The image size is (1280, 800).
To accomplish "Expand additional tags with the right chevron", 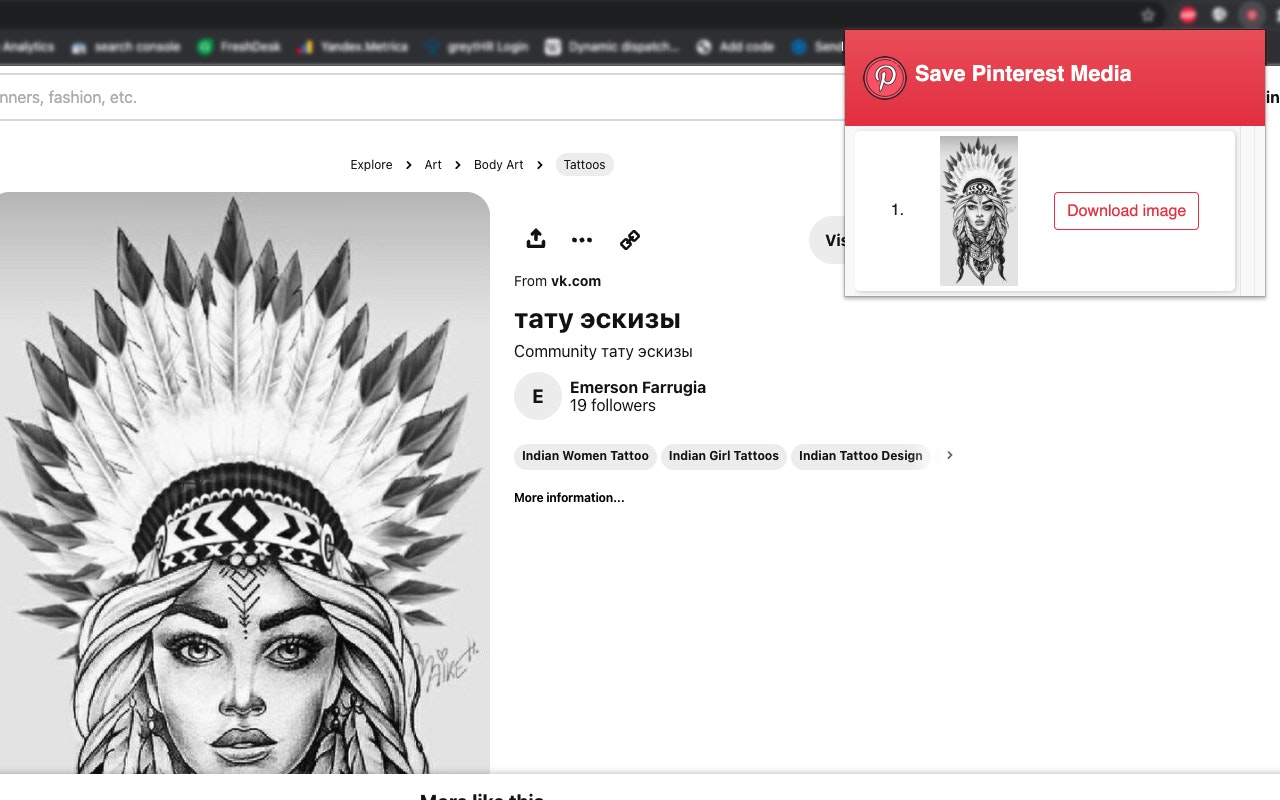I will click(x=949, y=456).
